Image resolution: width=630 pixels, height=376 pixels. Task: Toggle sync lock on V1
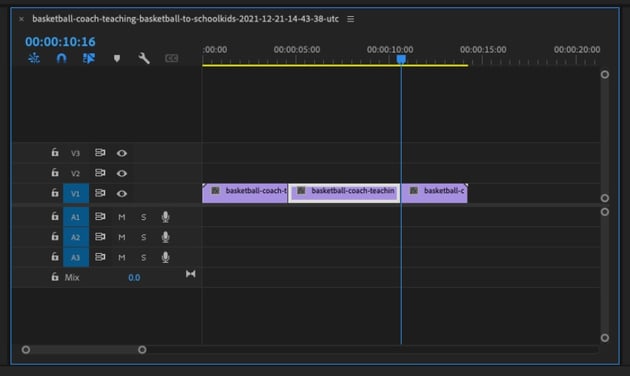pyautogui.click(x=100, y=193)
